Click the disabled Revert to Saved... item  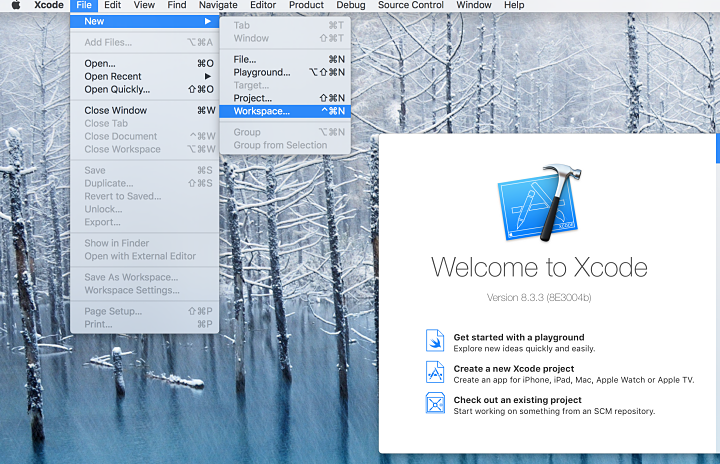point(145,196)
